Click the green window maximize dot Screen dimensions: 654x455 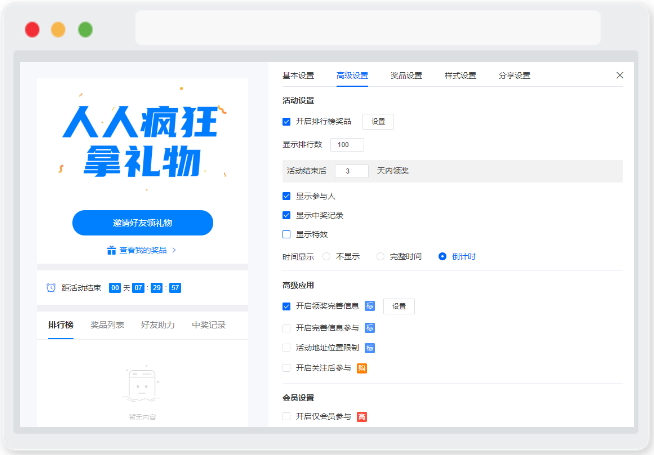pyautogui.click(x=86, y=30)
